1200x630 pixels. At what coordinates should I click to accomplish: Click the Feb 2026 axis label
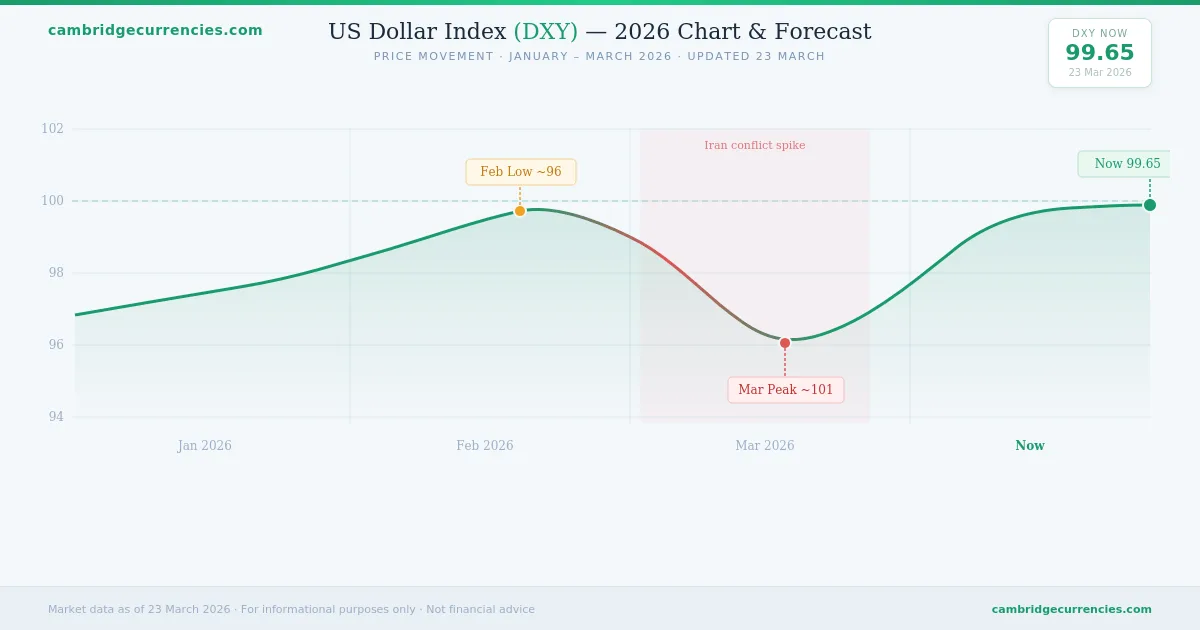point(485,446)
